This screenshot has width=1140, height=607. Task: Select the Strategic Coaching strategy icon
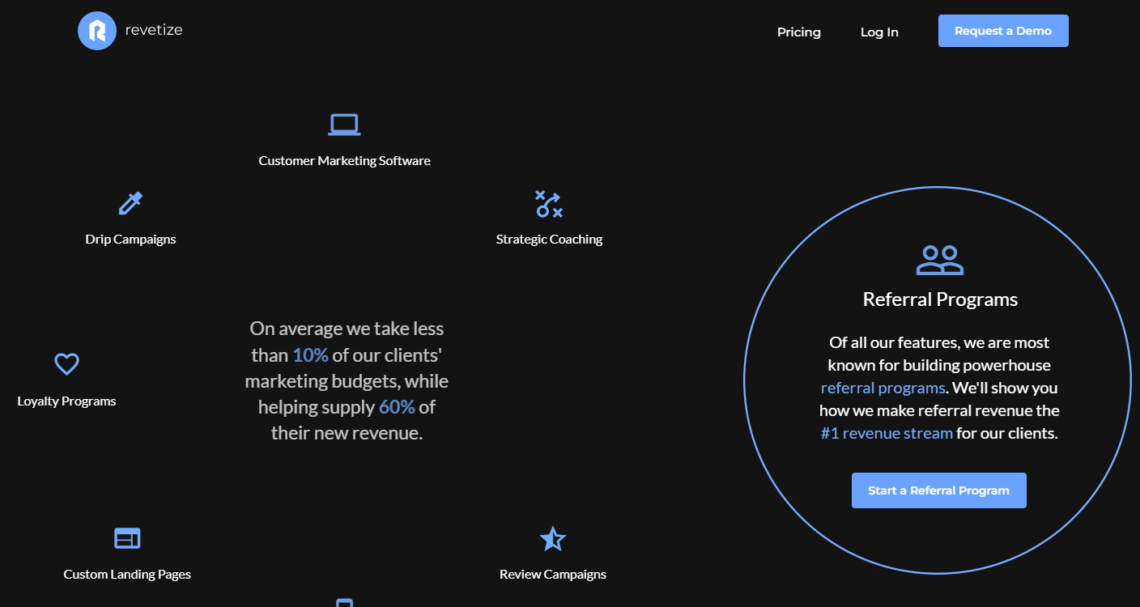coord(548,204)
